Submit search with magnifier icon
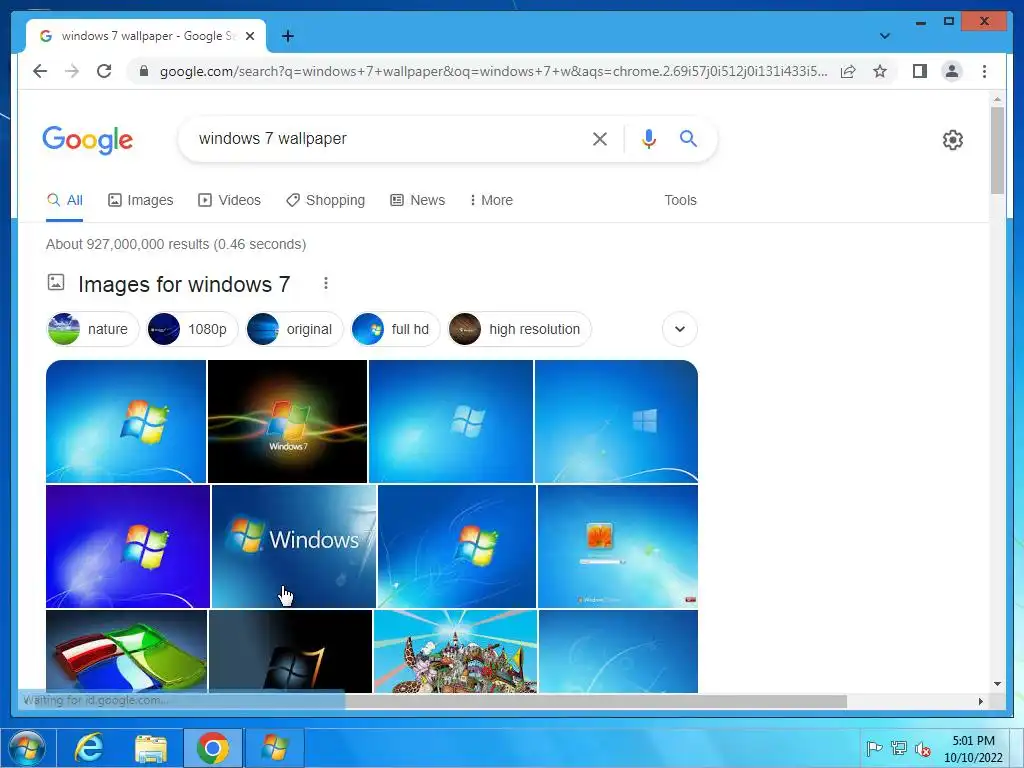The width and height of the screenshot is (1024, 768). tap(688, 138)
